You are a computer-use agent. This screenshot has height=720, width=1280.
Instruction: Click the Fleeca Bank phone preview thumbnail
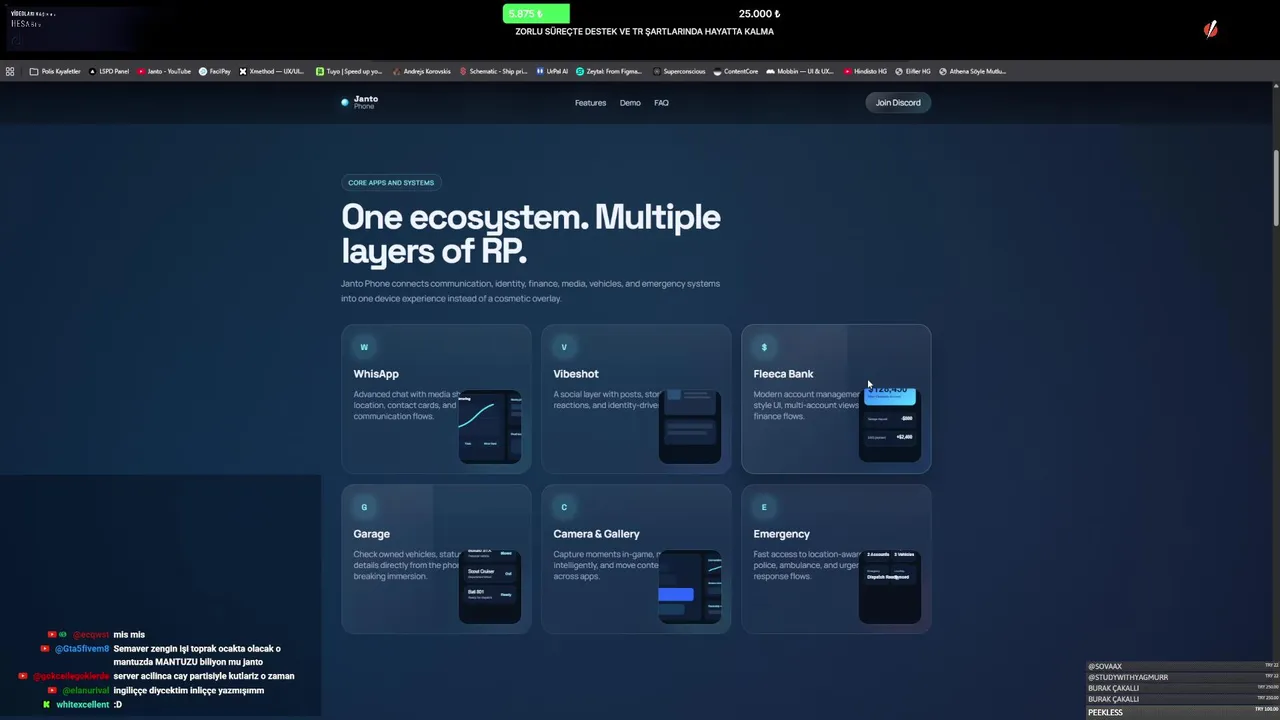click(x=890, y=426)
